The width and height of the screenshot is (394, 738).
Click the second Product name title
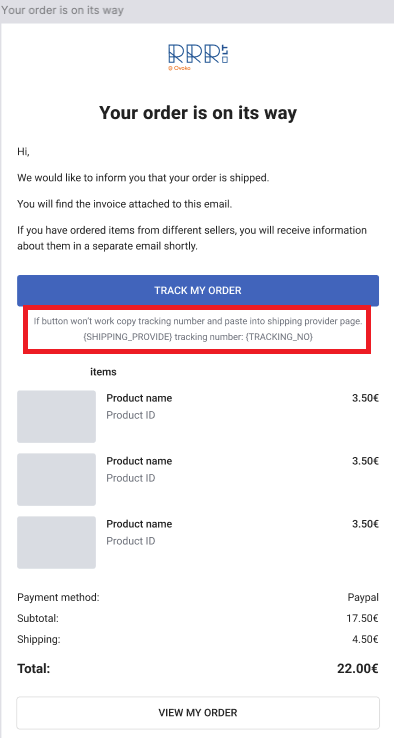139,461
